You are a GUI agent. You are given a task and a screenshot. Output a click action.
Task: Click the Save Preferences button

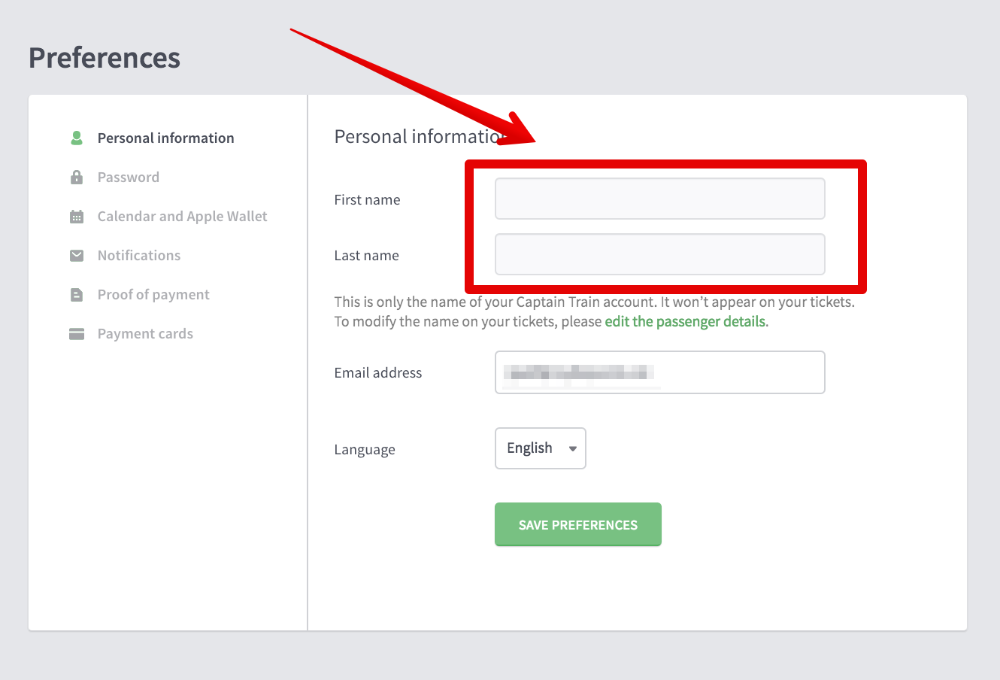pyautogui.click(x=578, y=524)
